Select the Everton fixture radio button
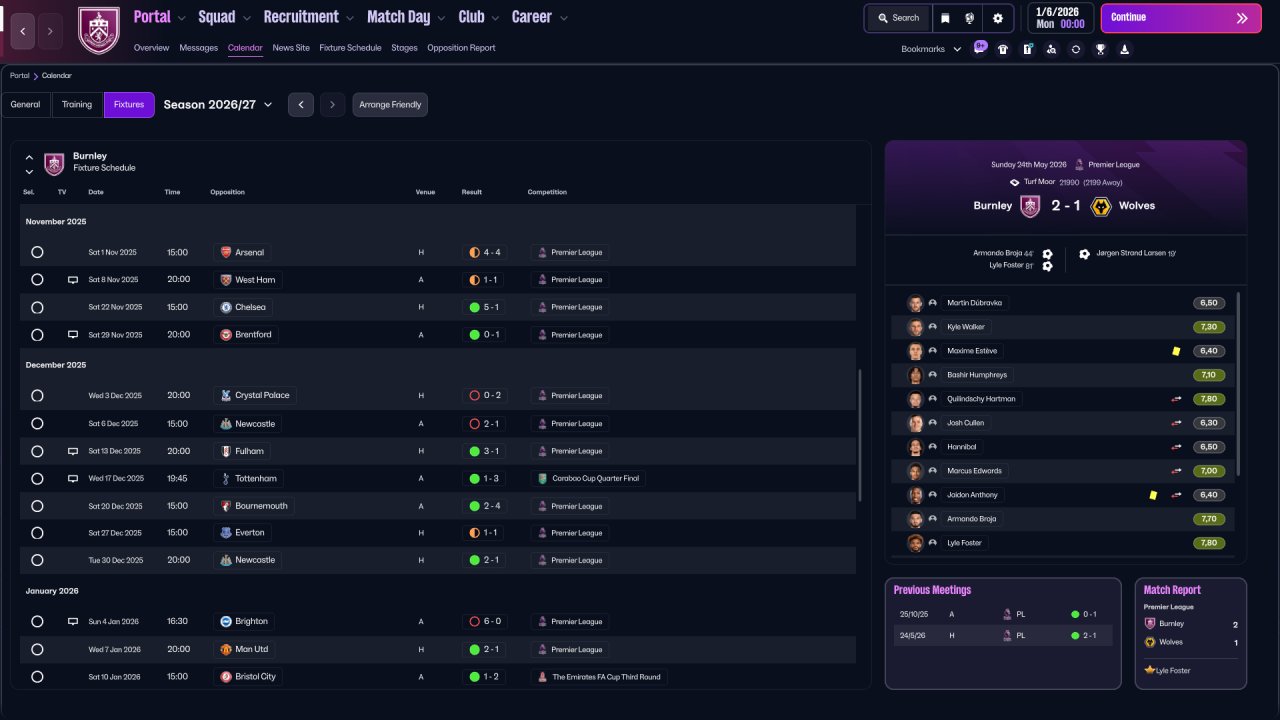Screen dimensions: 1280x720 click(x=37, y=533)
